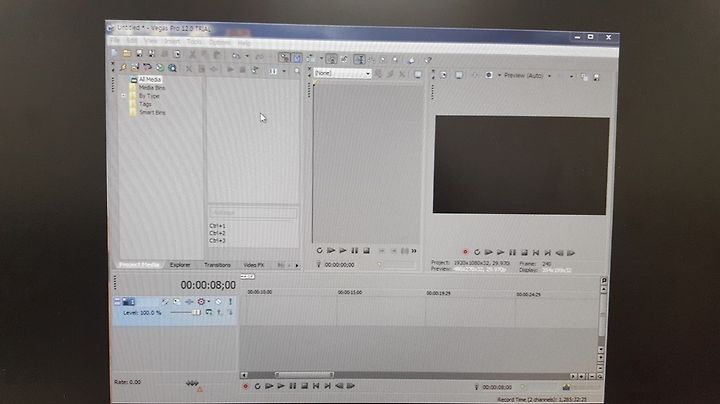Click Save Snapshot to File icon
The width and height of the screenshot is (720, 404).
[x=596, y=78]
